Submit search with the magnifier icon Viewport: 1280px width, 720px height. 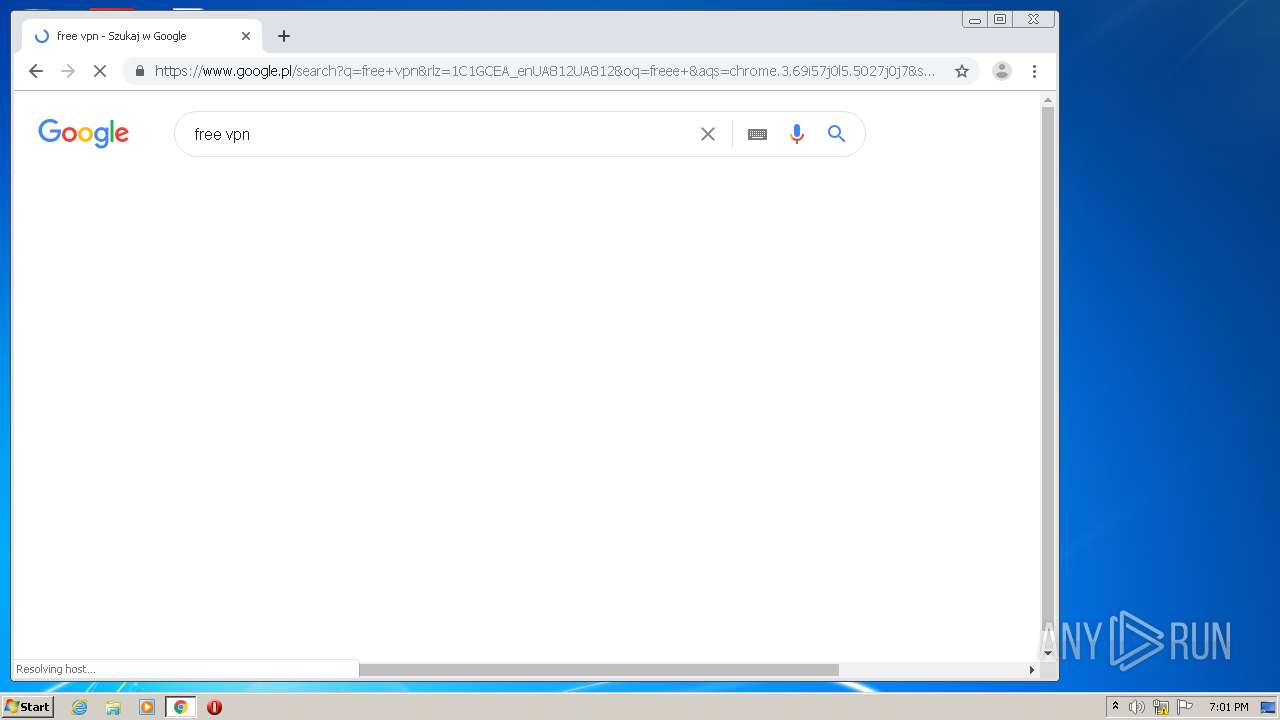pyautogui.click(x=837, y=134)
